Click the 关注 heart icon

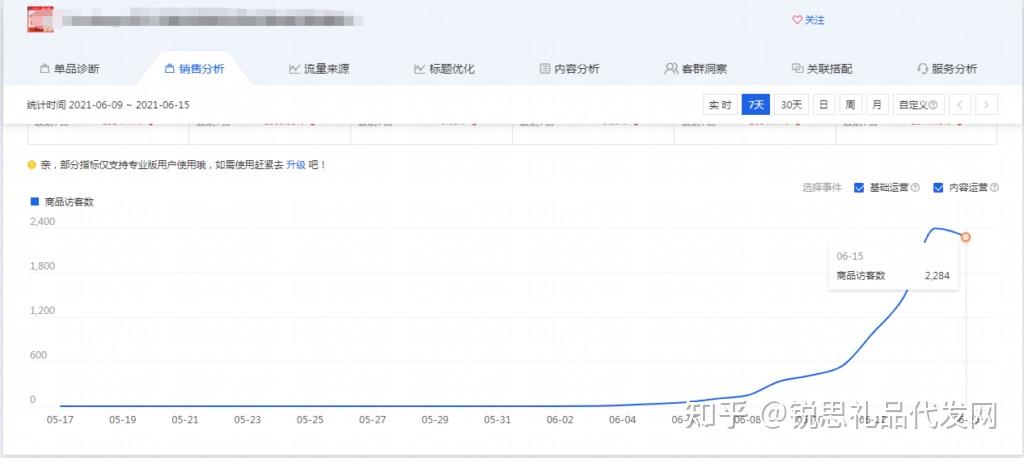click(797, 20)
